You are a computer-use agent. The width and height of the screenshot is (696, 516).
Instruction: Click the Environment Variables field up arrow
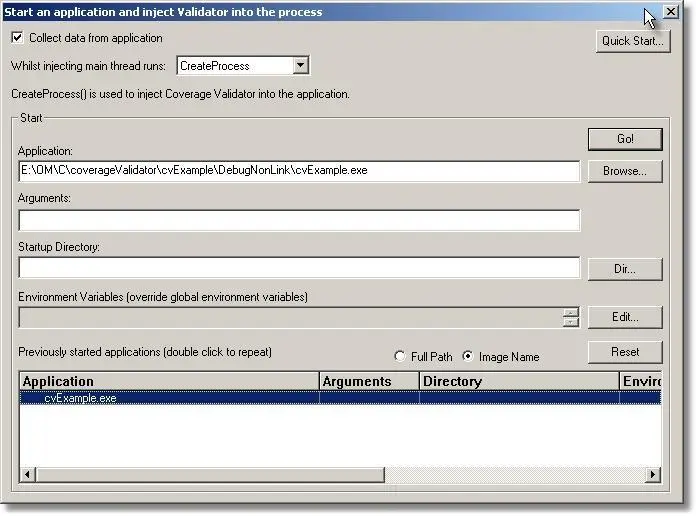pos(571,312)
